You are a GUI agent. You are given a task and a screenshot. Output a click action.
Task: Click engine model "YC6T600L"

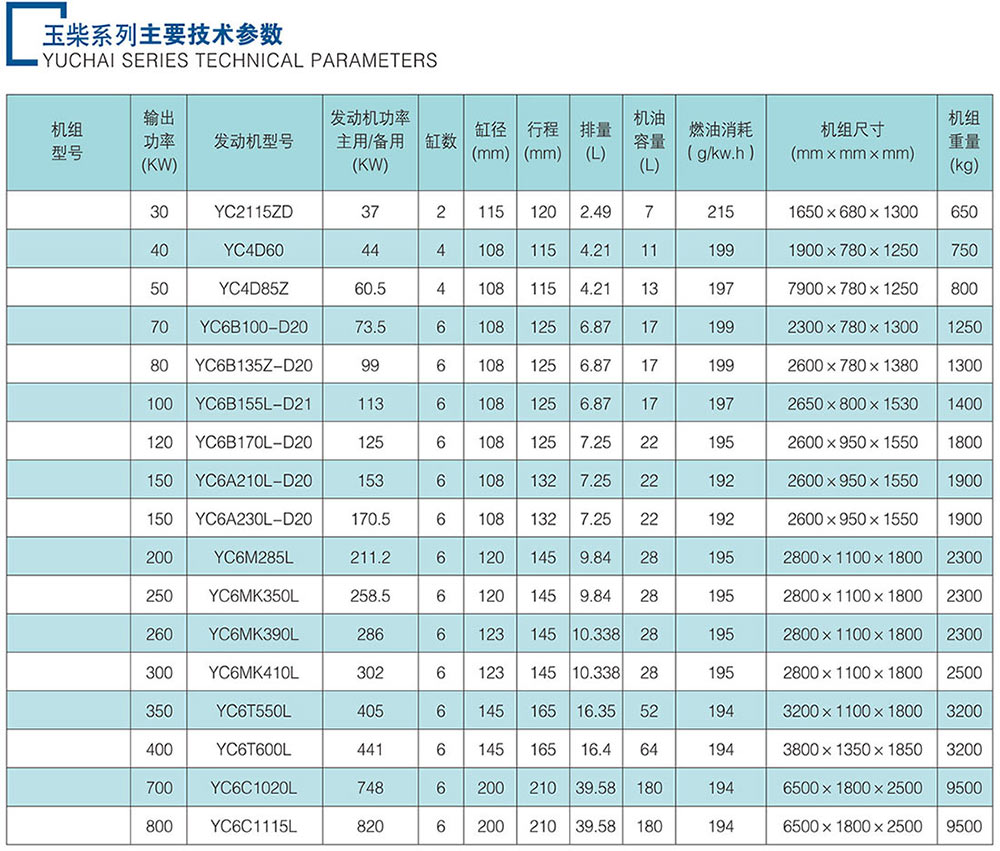tap(254, 750)
